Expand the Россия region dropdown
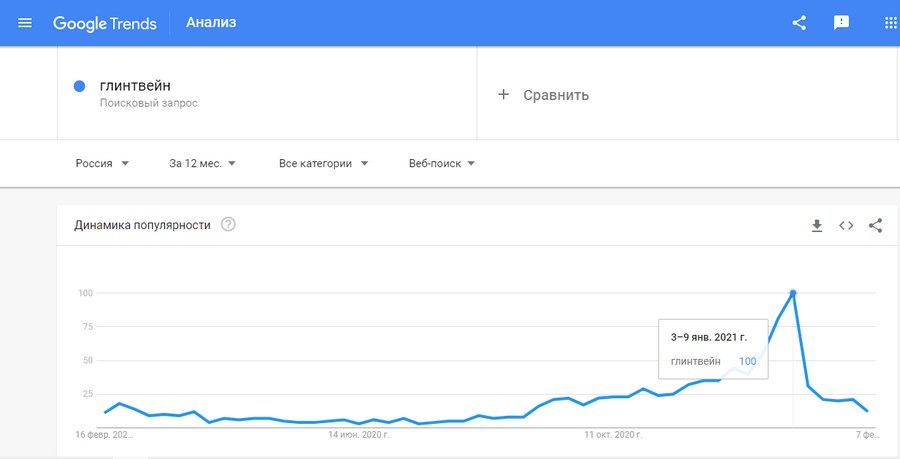This screenshot has width=900, height=459. [x=102, y=164]
